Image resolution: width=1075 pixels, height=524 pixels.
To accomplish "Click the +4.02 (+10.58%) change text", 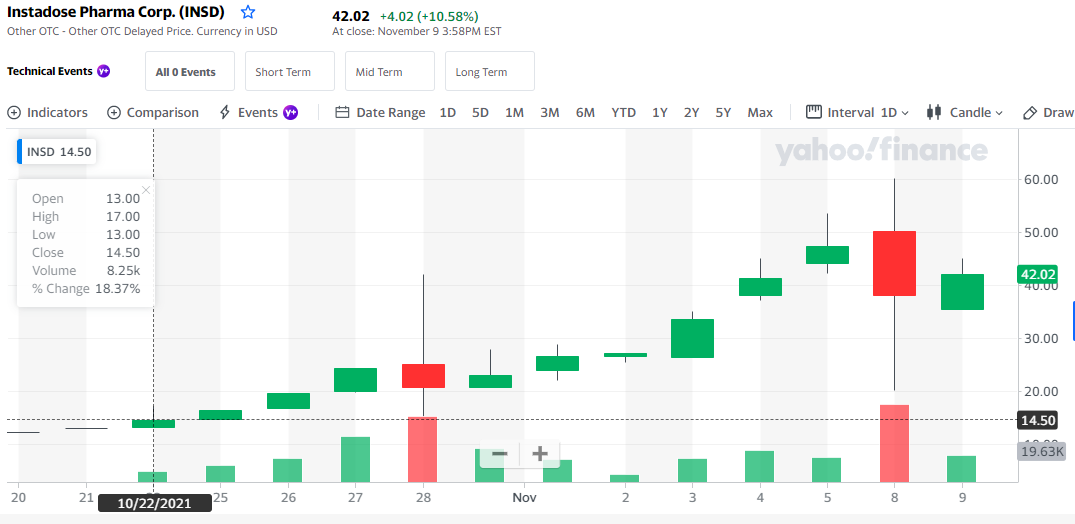I will (x=429, y=16).
